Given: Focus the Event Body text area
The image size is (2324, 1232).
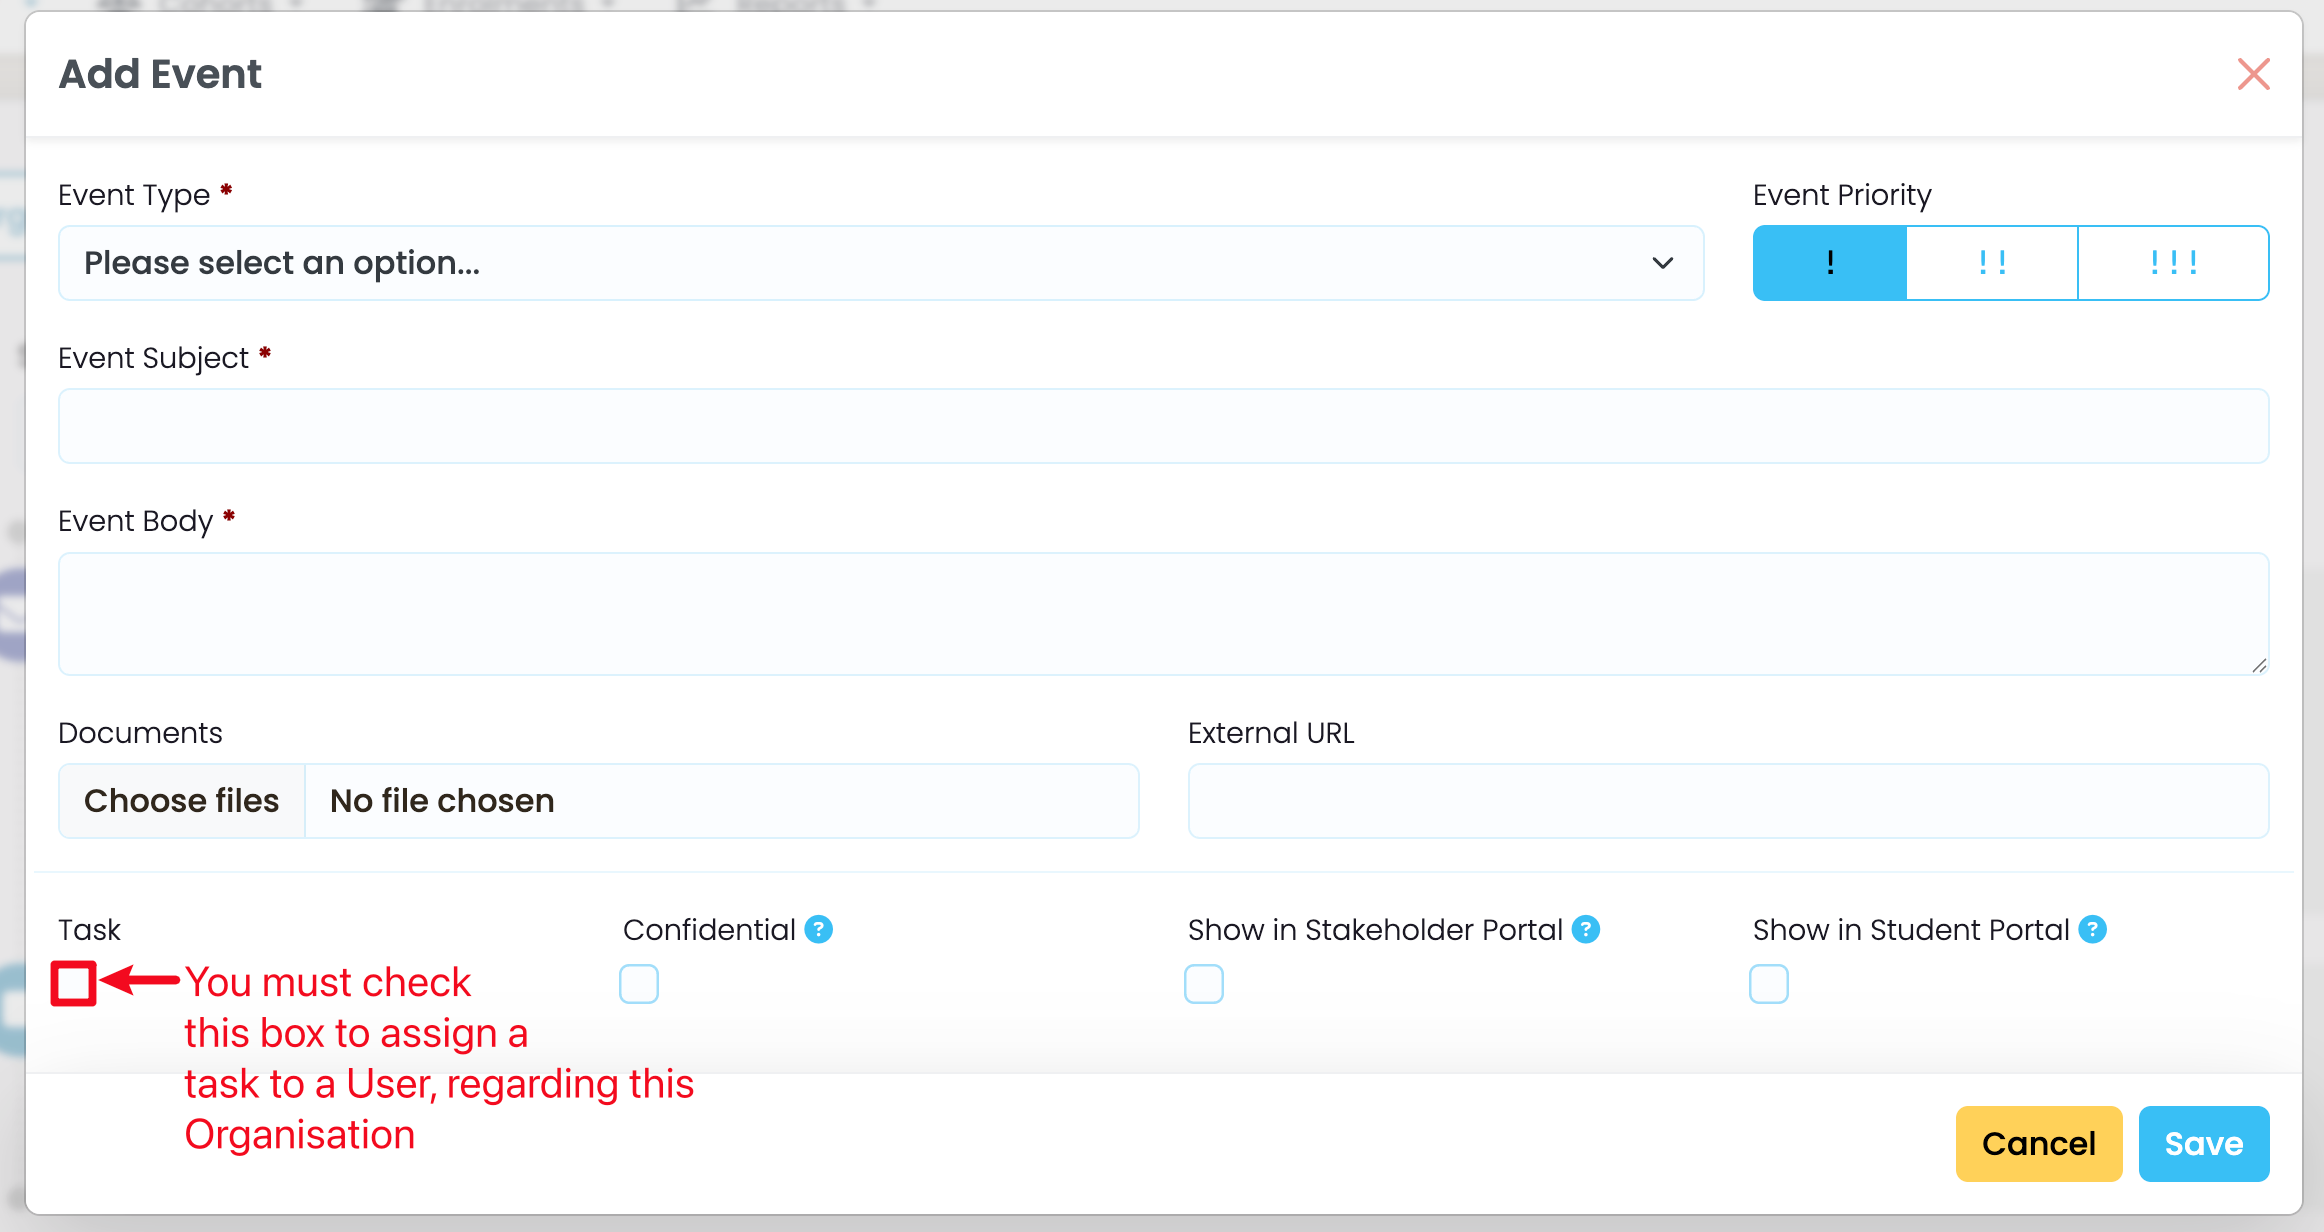Looking at the screenshot, I should (1163, 613).
